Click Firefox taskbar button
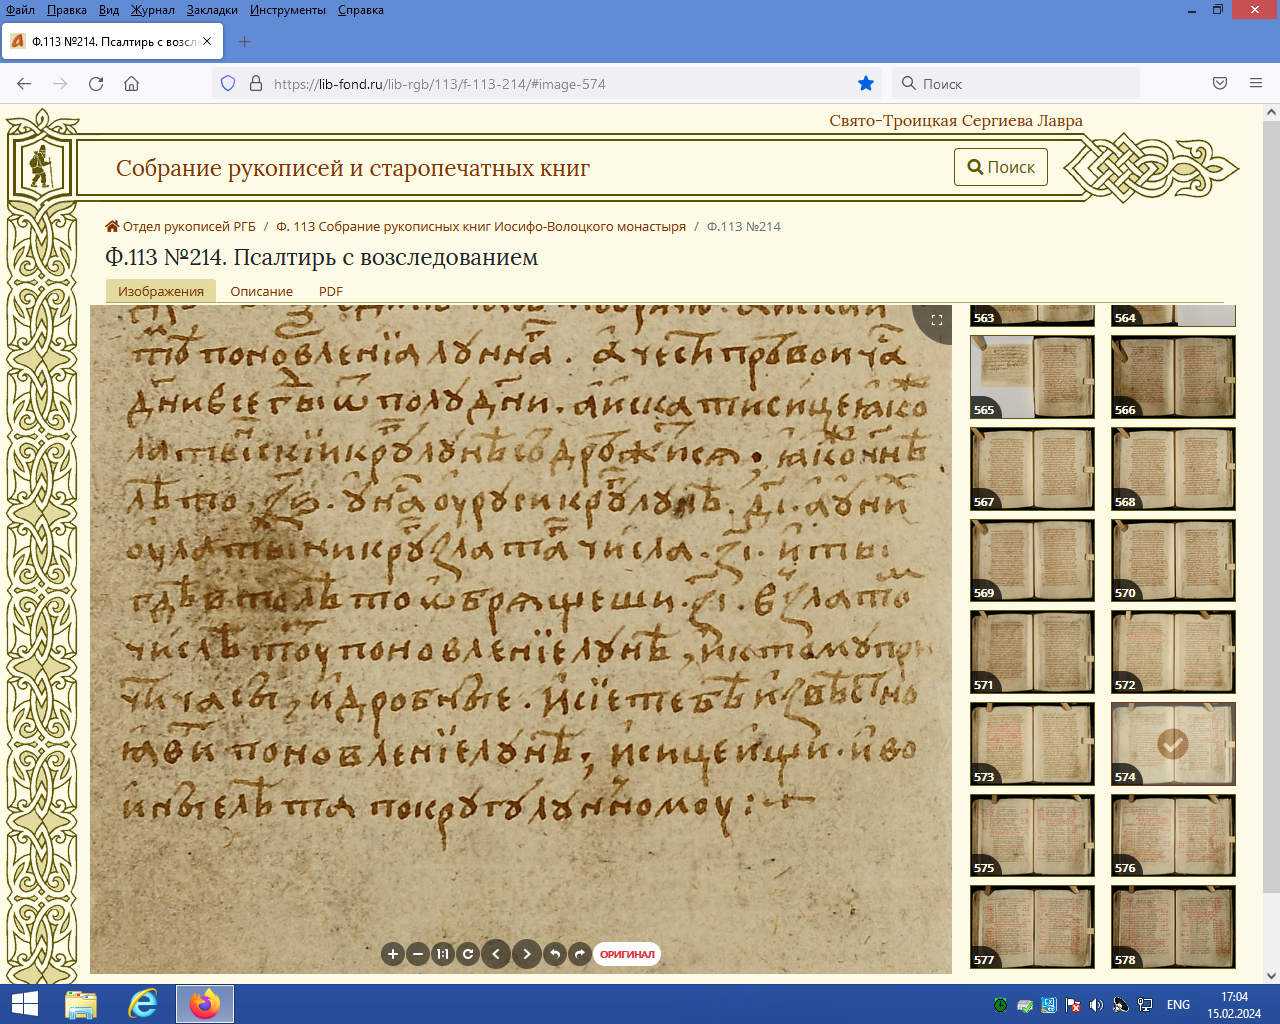The width and height of the screenshot is (1280, 1024). point(205,1004)
